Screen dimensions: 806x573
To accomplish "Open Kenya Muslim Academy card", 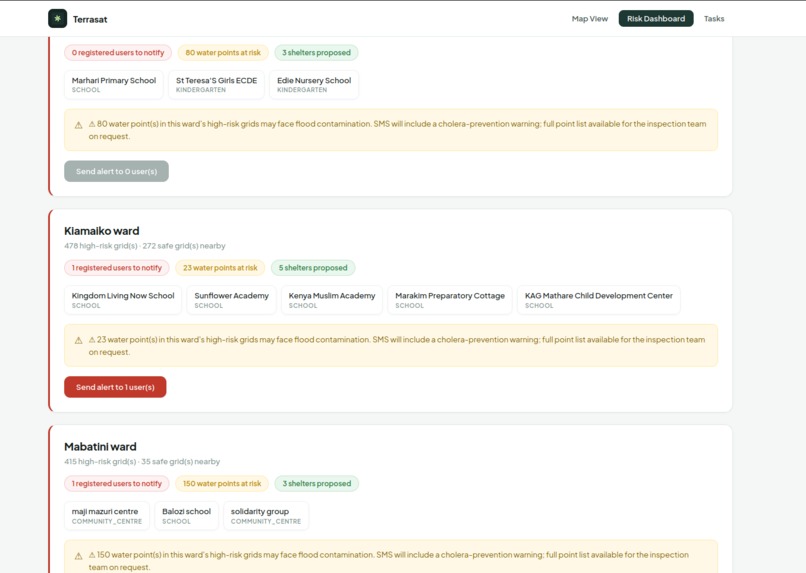I will (x=332, y=300).
